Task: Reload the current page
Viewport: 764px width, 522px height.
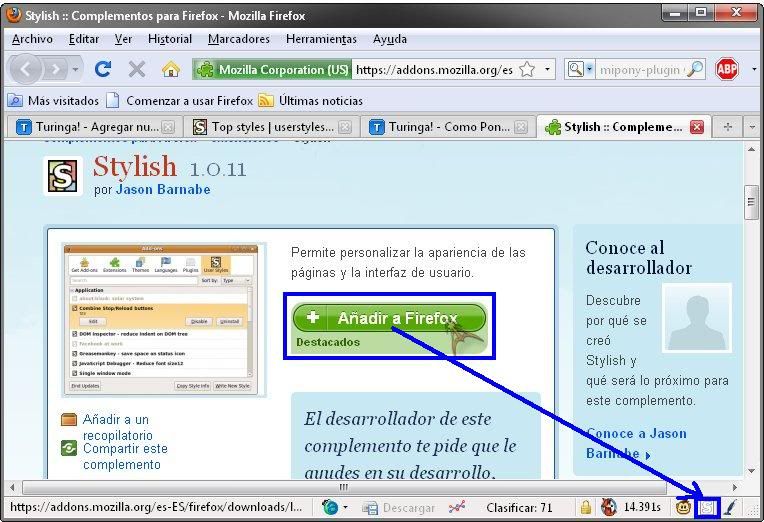Action: (103, 69)
